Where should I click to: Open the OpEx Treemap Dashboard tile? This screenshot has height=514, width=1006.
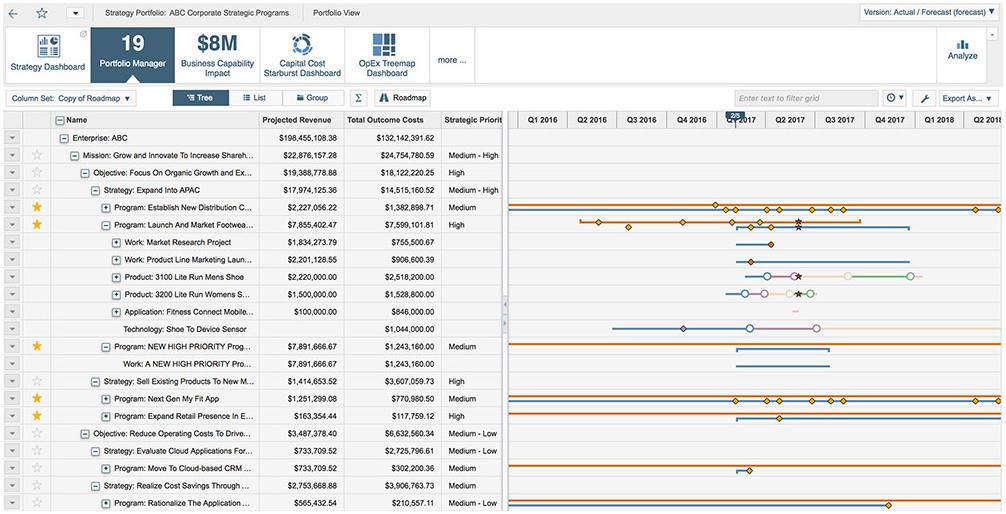tap(387, 55)
